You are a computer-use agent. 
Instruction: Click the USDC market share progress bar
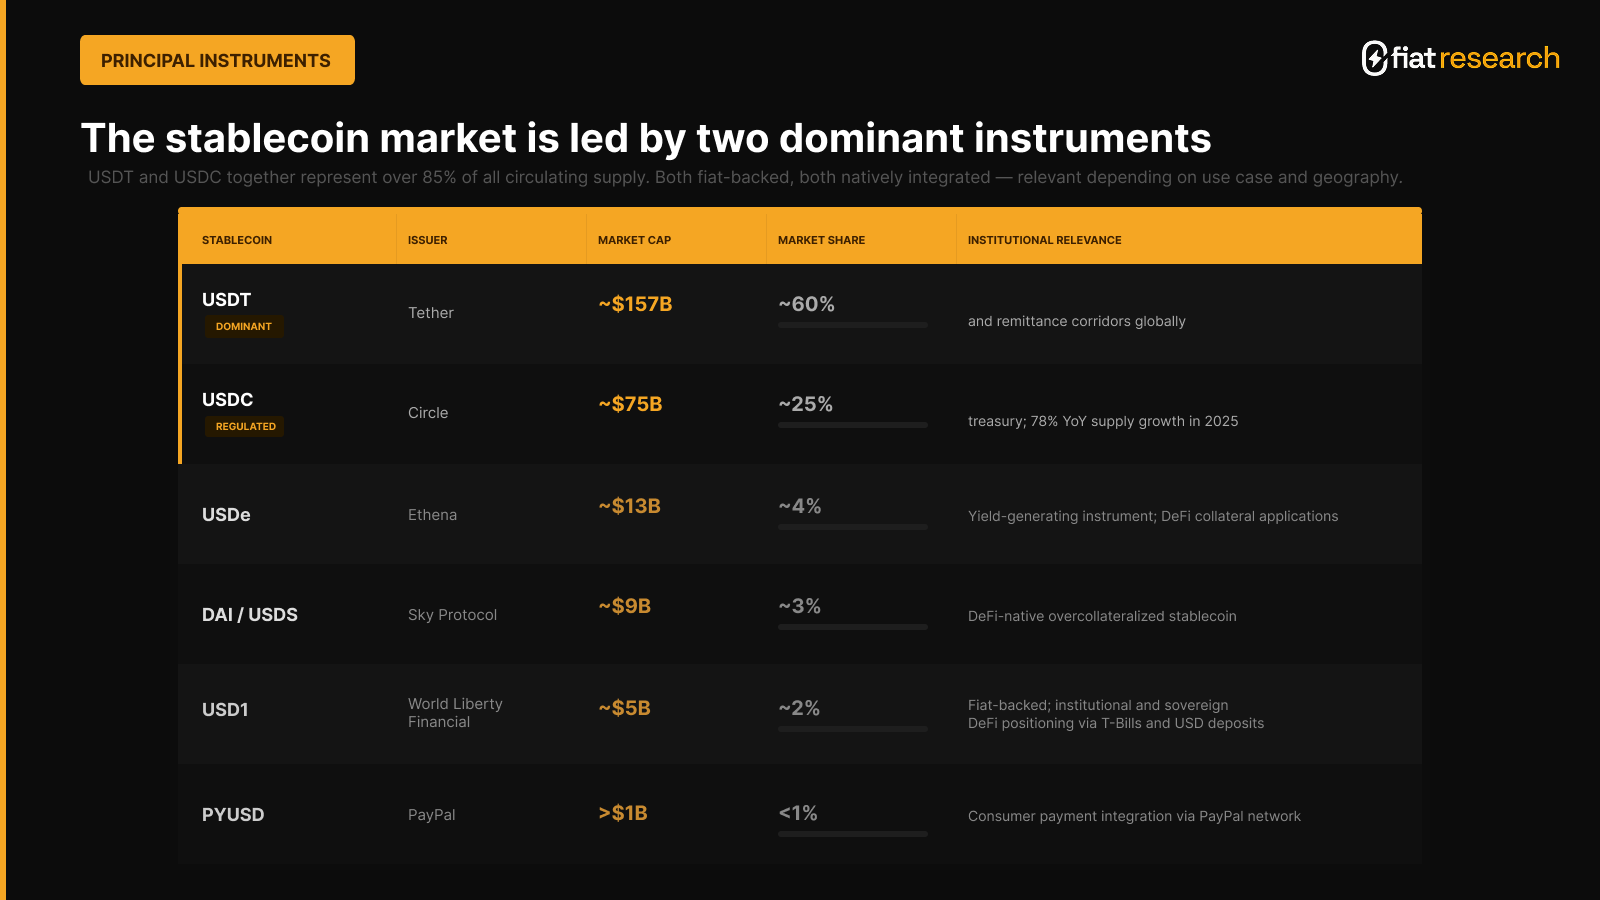853,425
